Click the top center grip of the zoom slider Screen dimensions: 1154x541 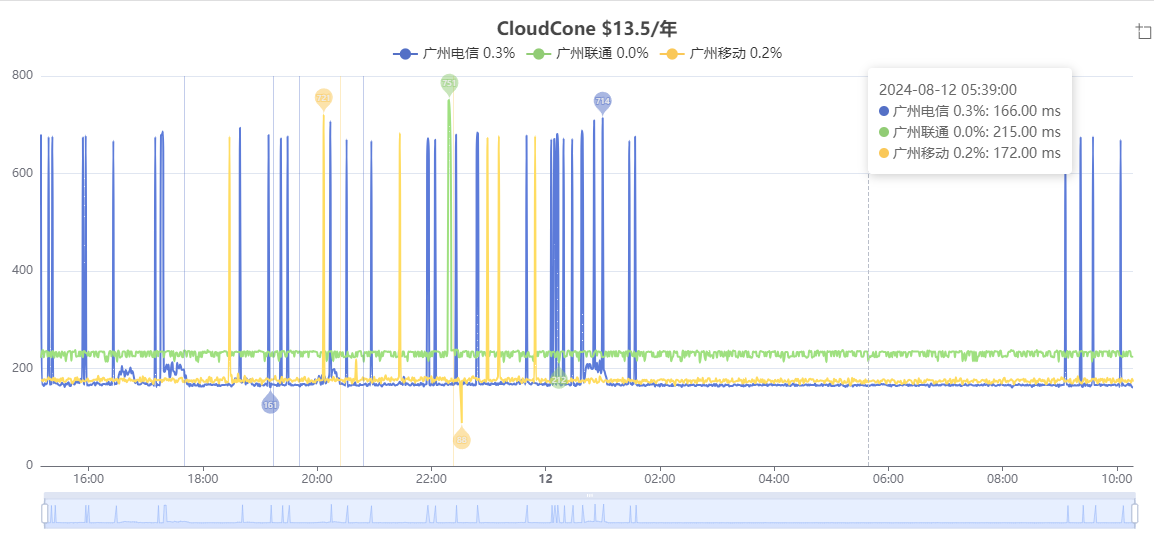pyautogui.click(x=589, y=495)
